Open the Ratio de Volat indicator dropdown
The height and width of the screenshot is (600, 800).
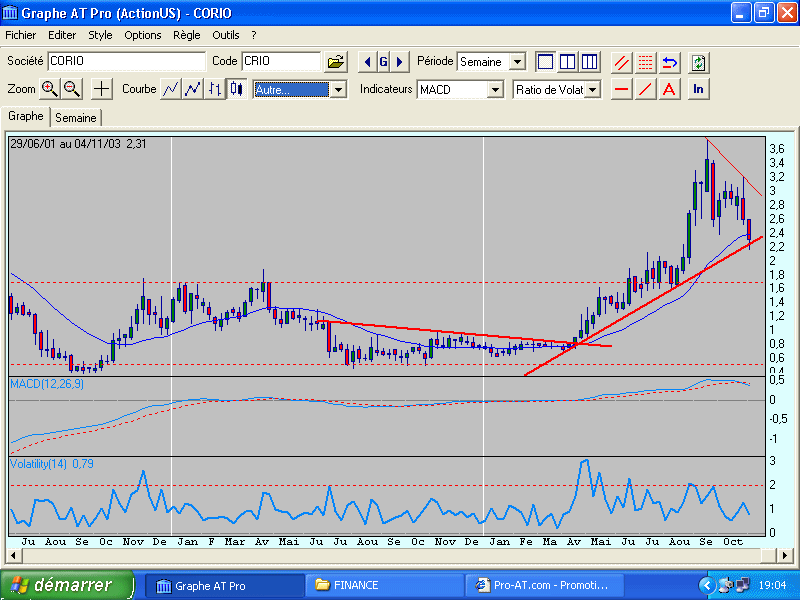pyautogui.click(x=592, y=90)
